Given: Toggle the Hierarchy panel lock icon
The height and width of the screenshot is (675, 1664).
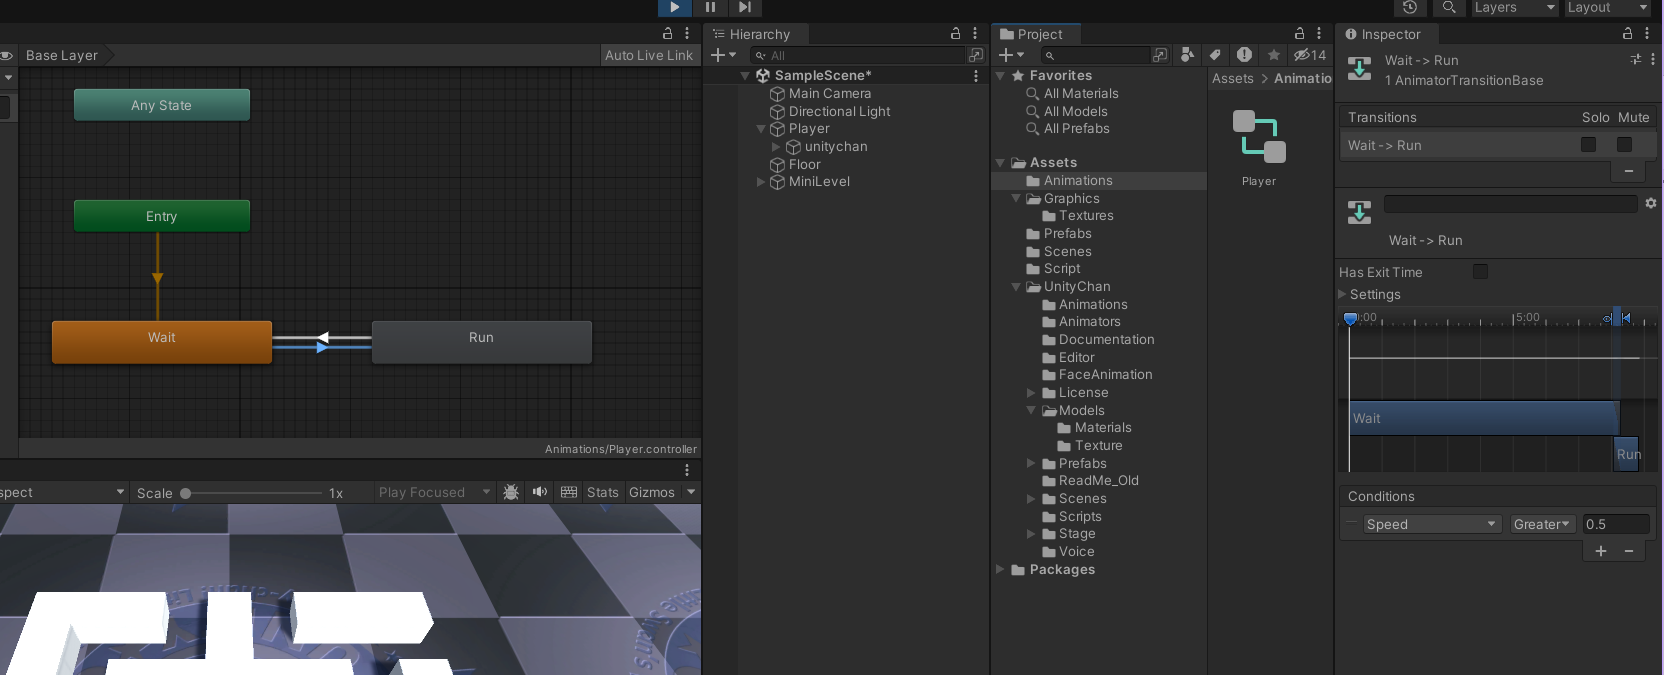Looking at the screenshot, I should [x=955, y=33].
